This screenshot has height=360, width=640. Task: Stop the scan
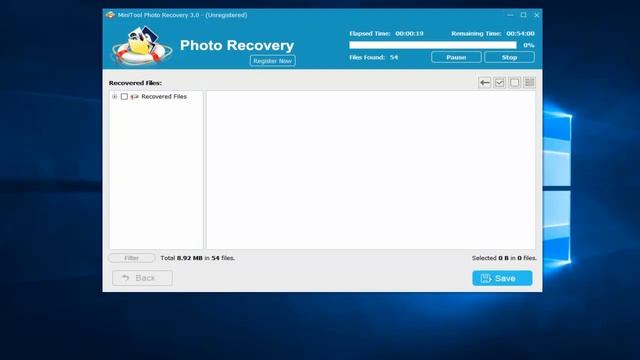509,58
